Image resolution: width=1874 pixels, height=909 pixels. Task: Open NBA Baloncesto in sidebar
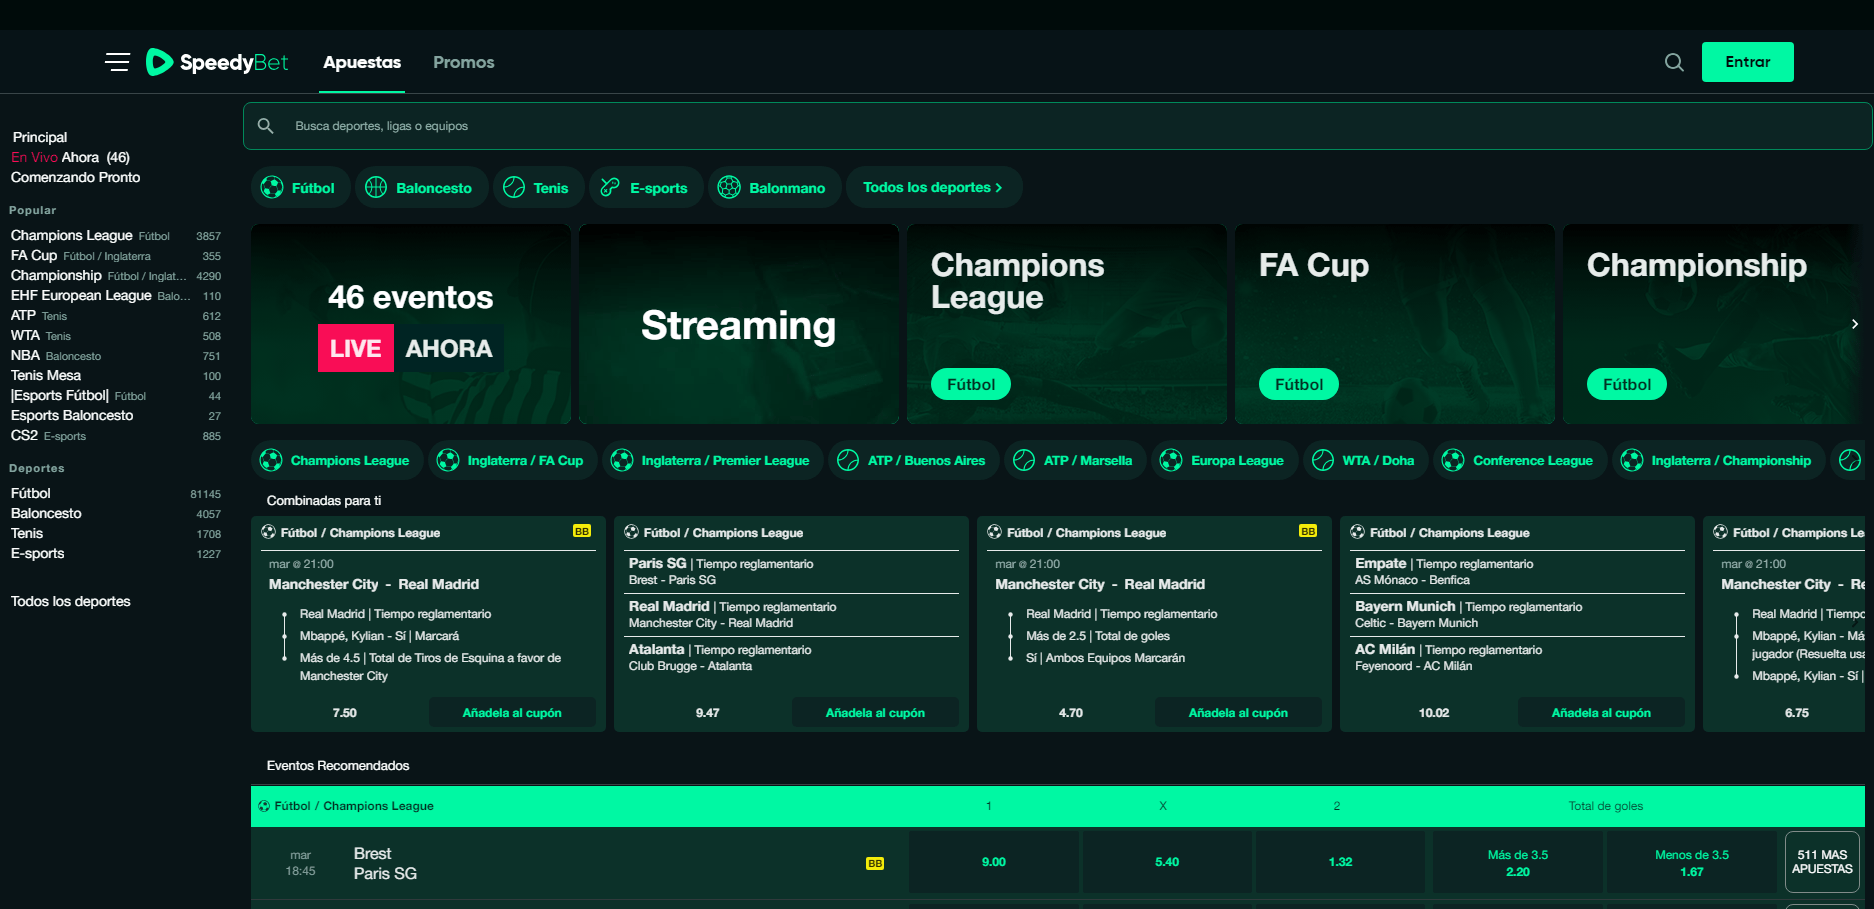pos(116,356)
